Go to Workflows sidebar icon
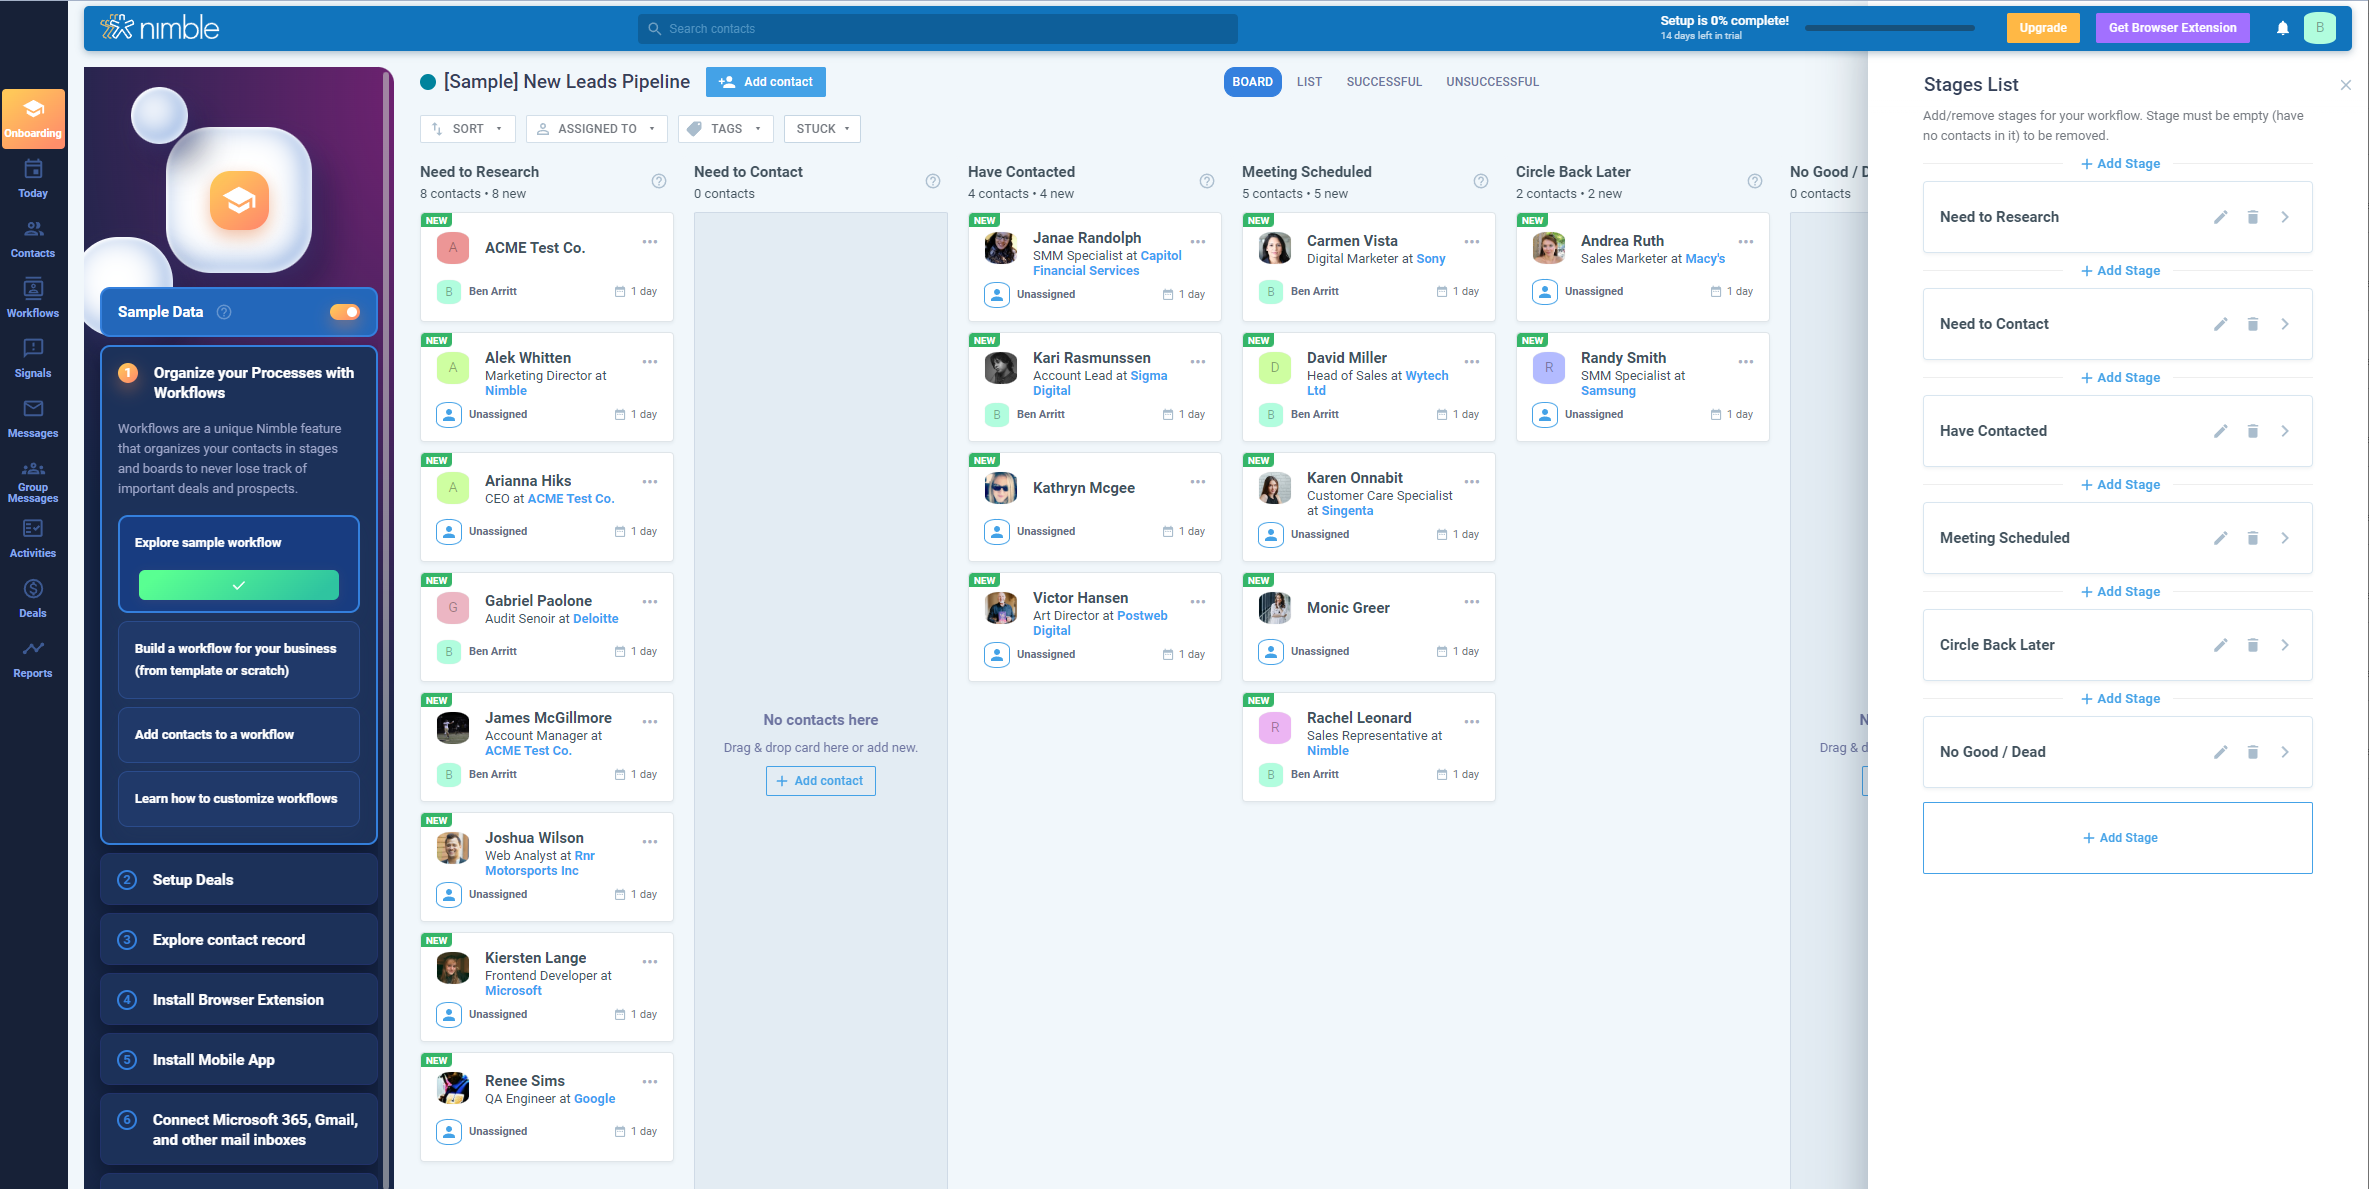The image size is (2369, 1189). 33,299
